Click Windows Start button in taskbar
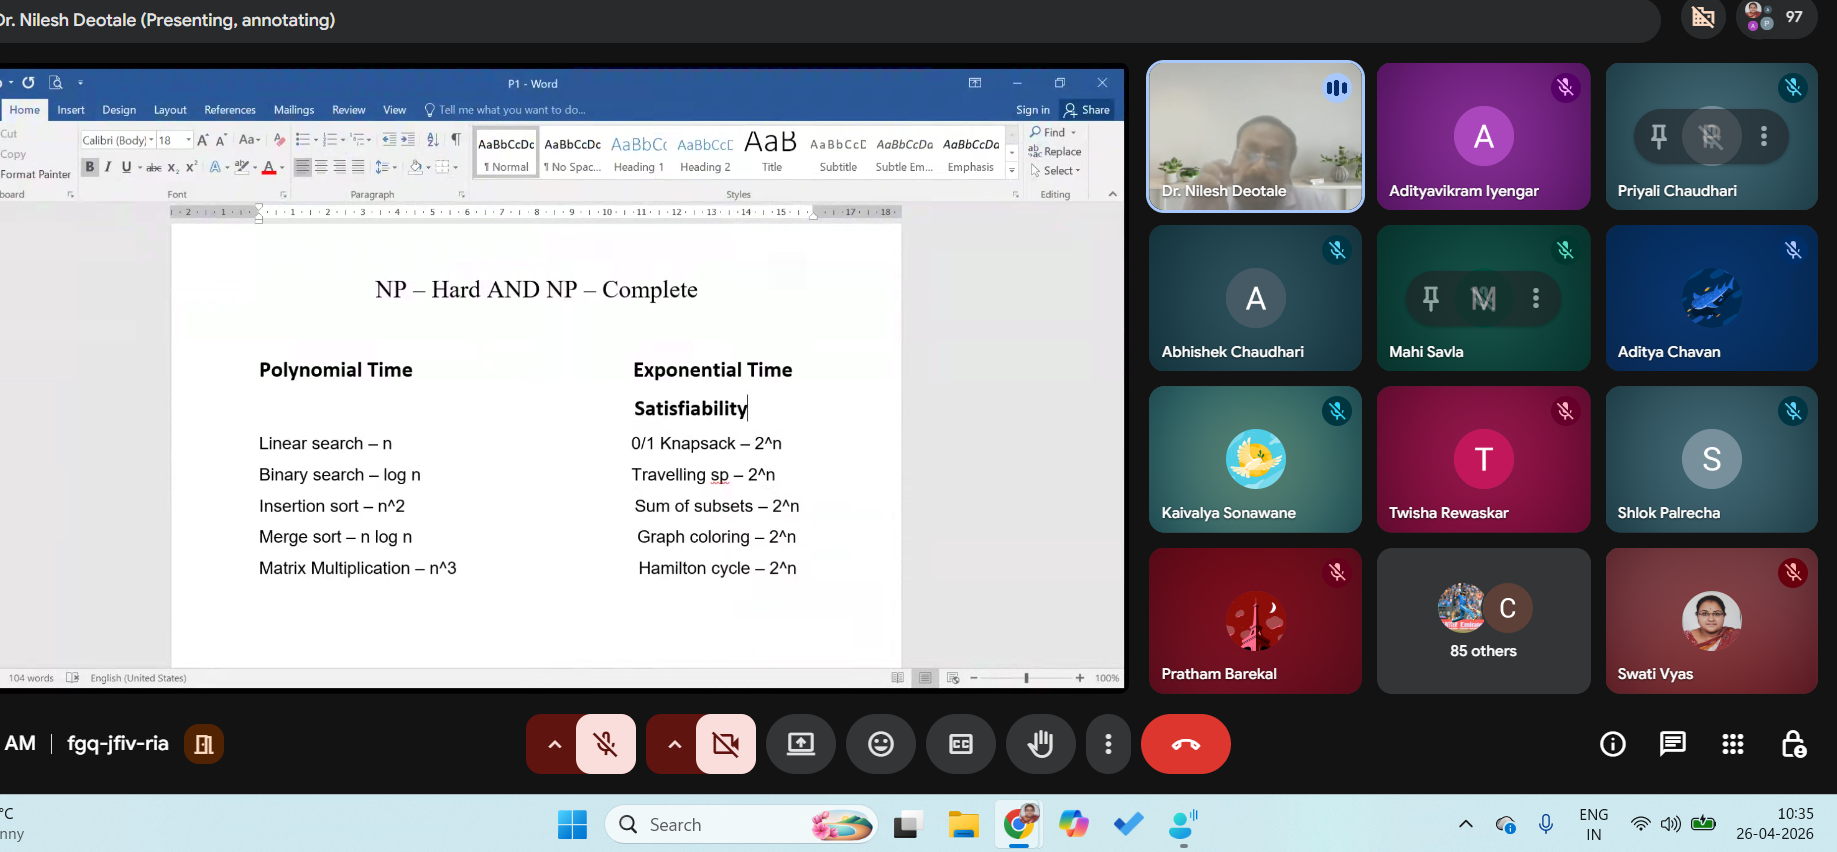1837x852 pixels. [x=572, y=825]
